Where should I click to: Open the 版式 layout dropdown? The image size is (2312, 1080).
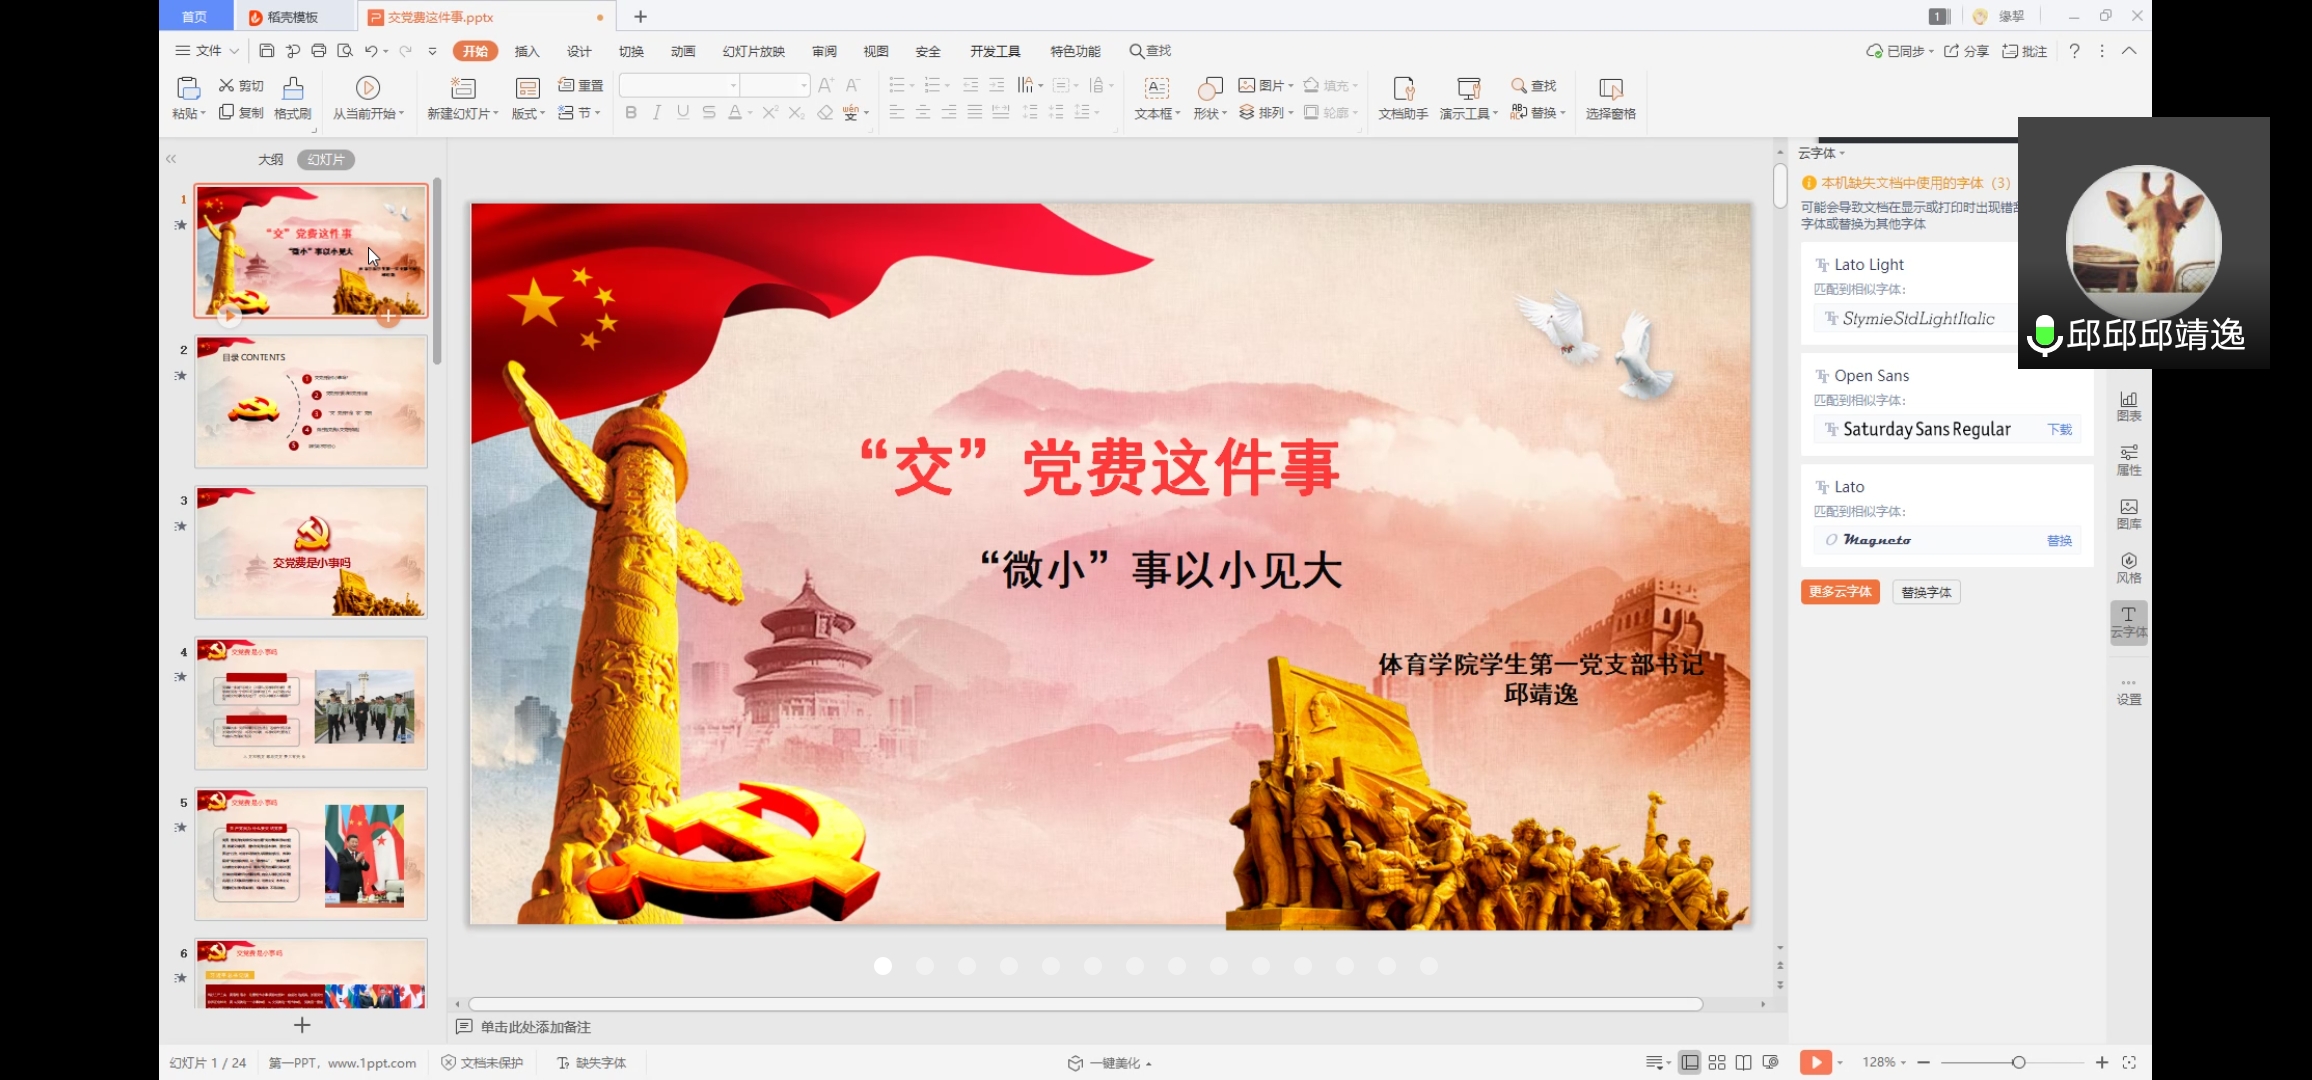pyautogui.click(x=528, y=113)
